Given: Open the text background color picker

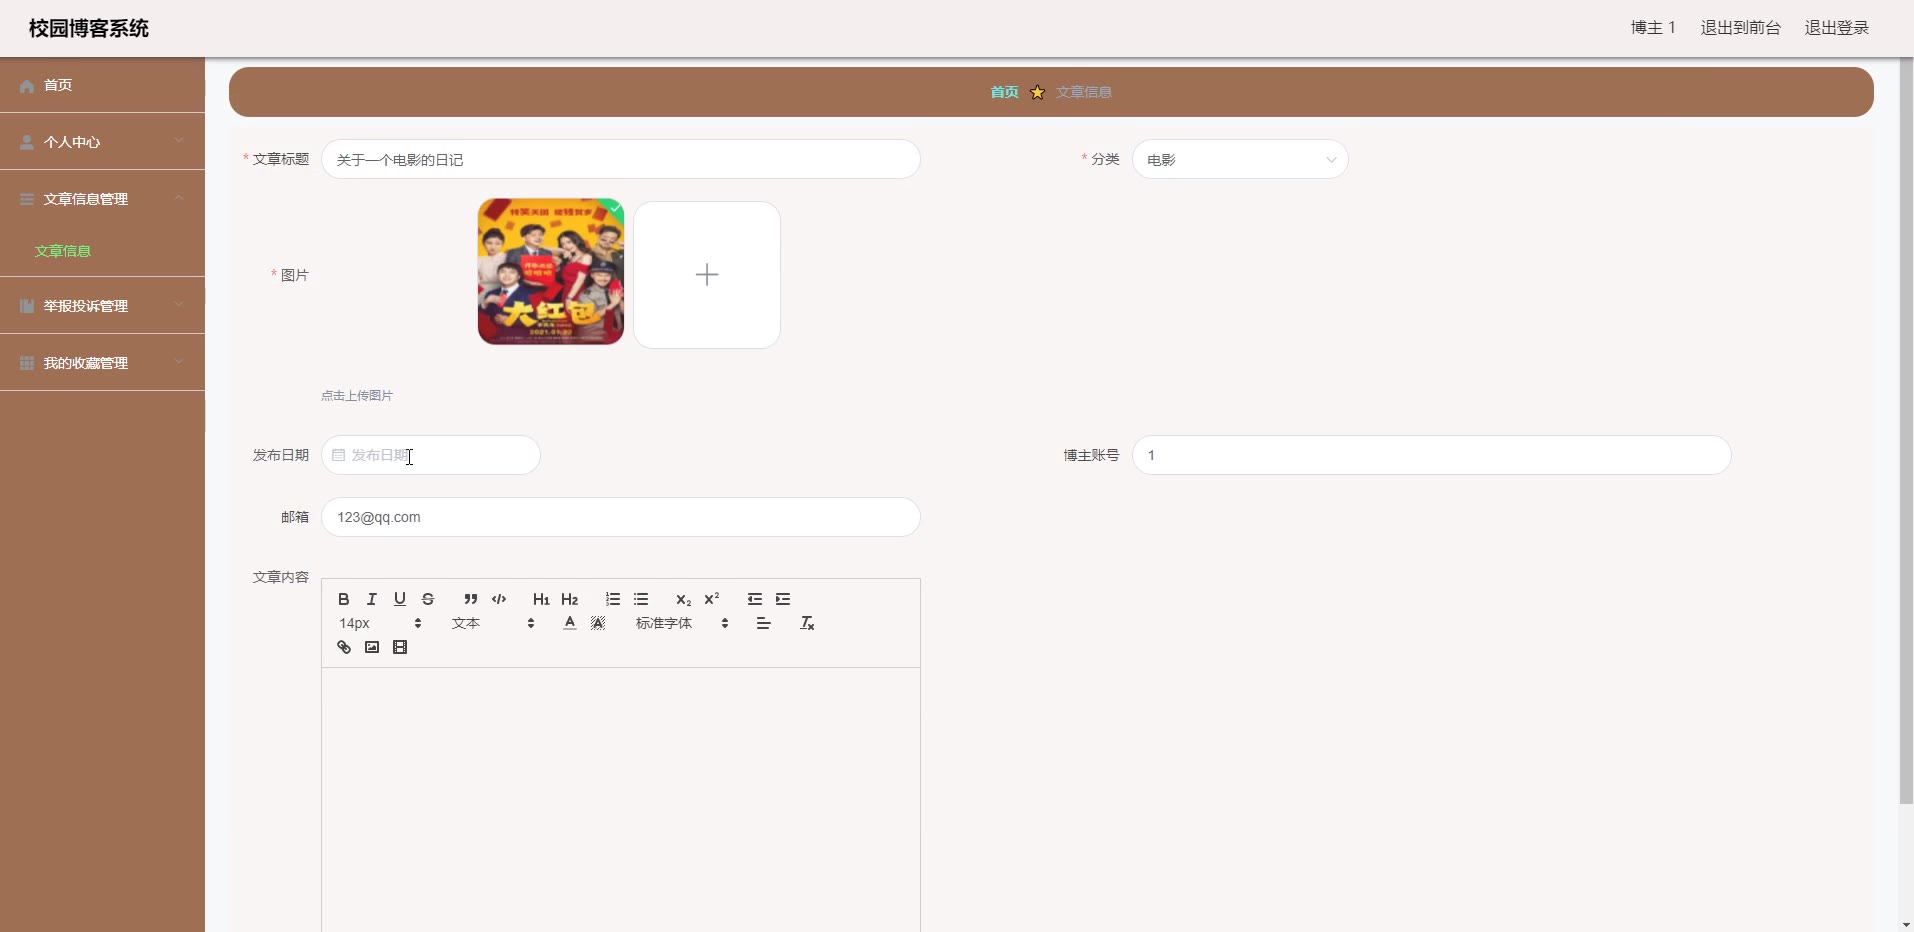Looking at the screenshot, I should tap(597, 623).
